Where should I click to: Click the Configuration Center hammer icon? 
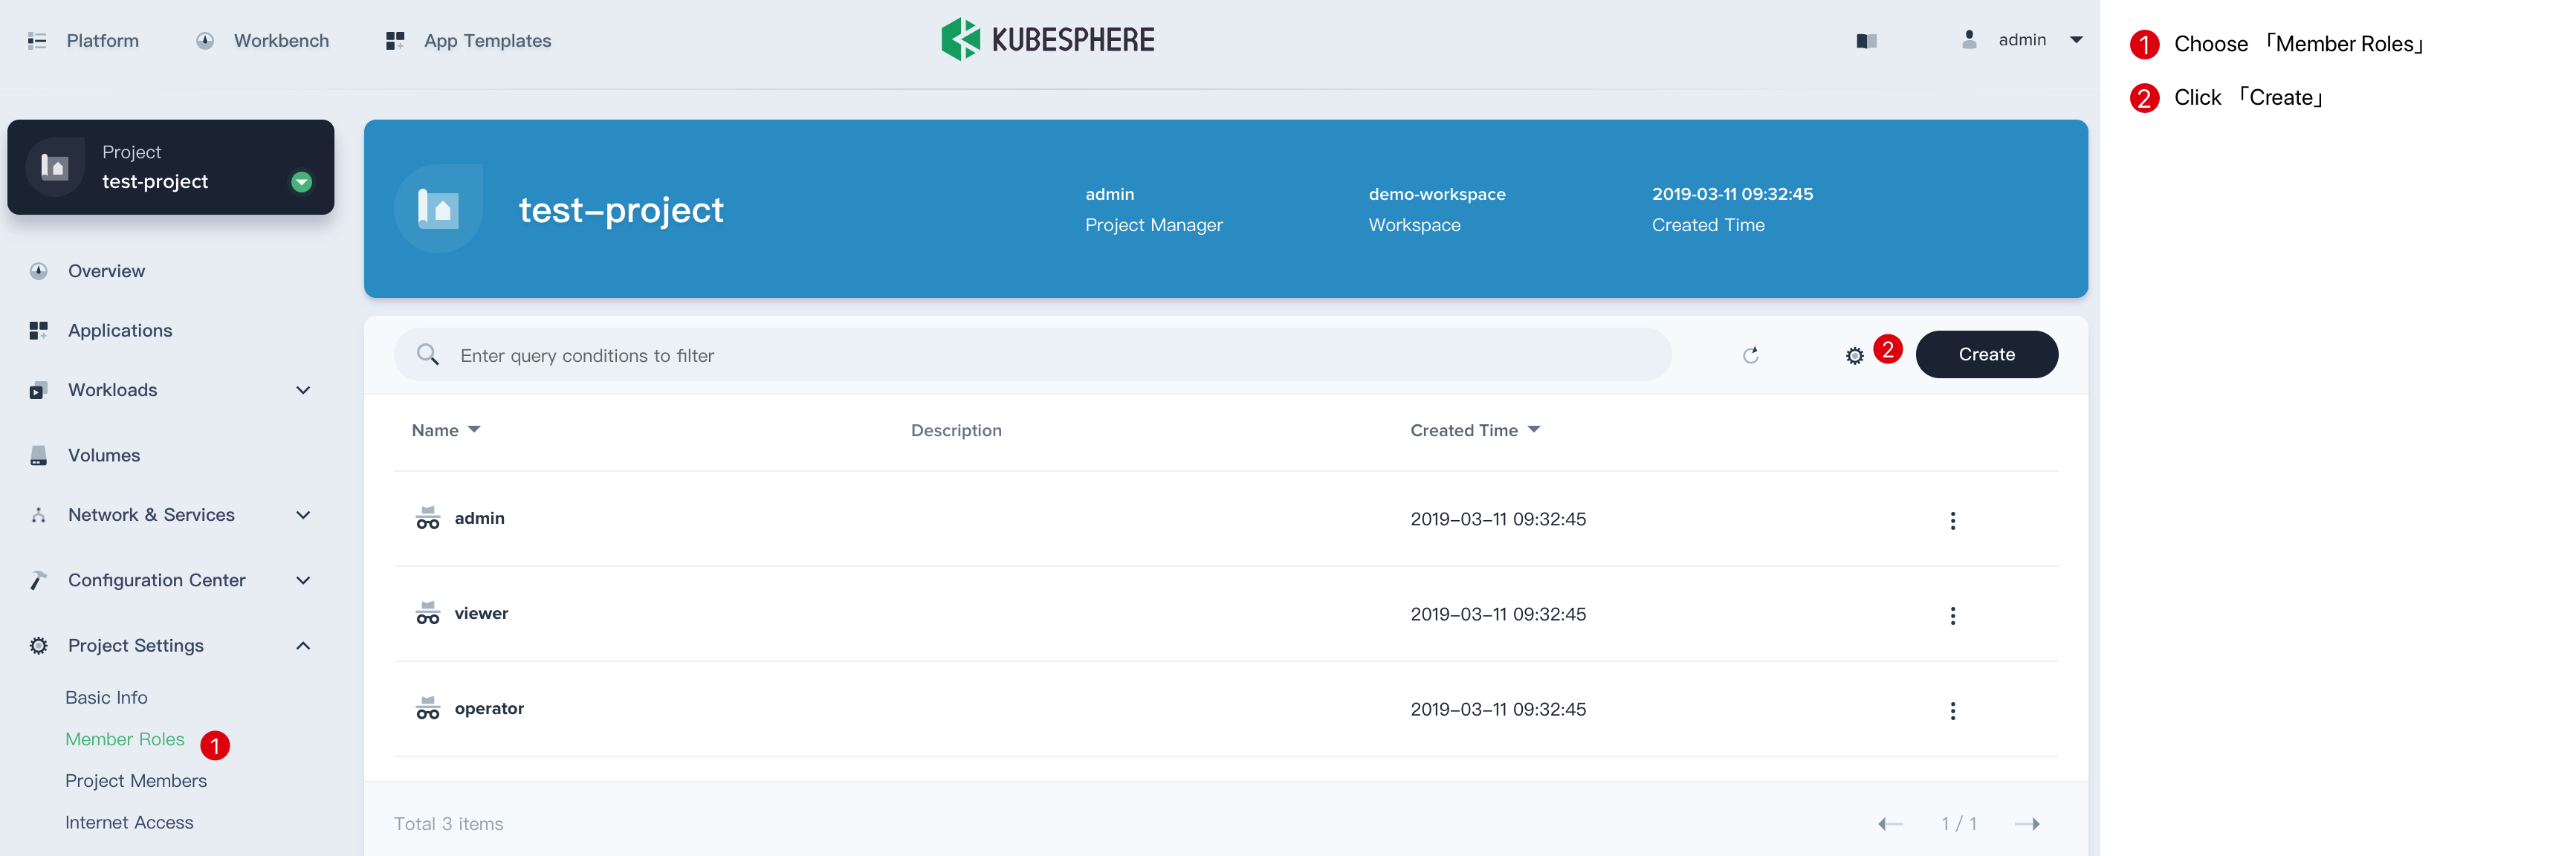(x=39, y=580)
